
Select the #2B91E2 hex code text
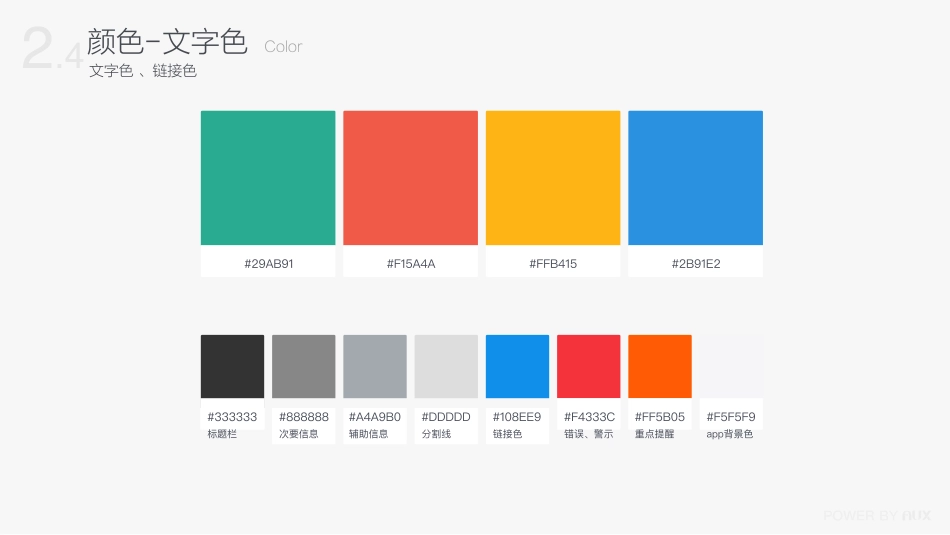(x=695, y=264)
